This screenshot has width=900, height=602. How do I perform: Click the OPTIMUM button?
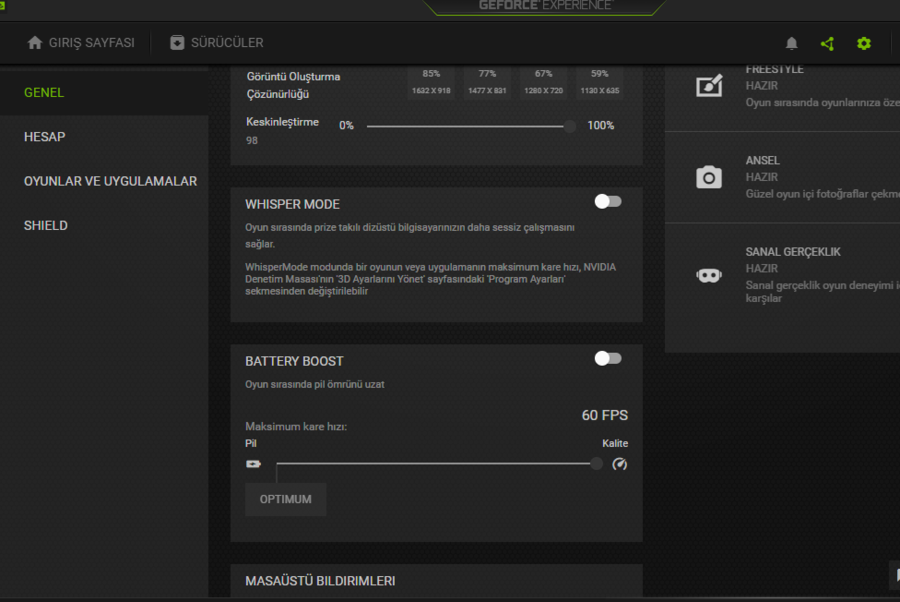285,499
